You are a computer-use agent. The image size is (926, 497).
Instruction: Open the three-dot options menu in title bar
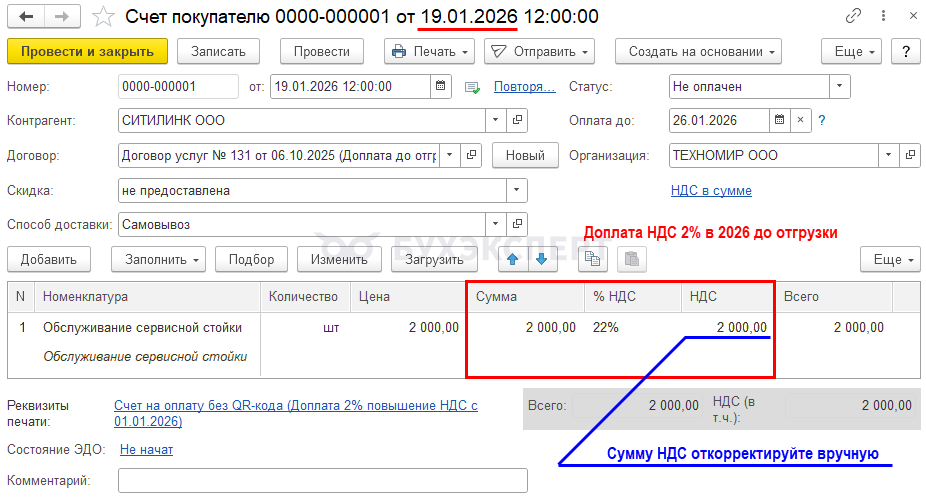click(883, 16)
